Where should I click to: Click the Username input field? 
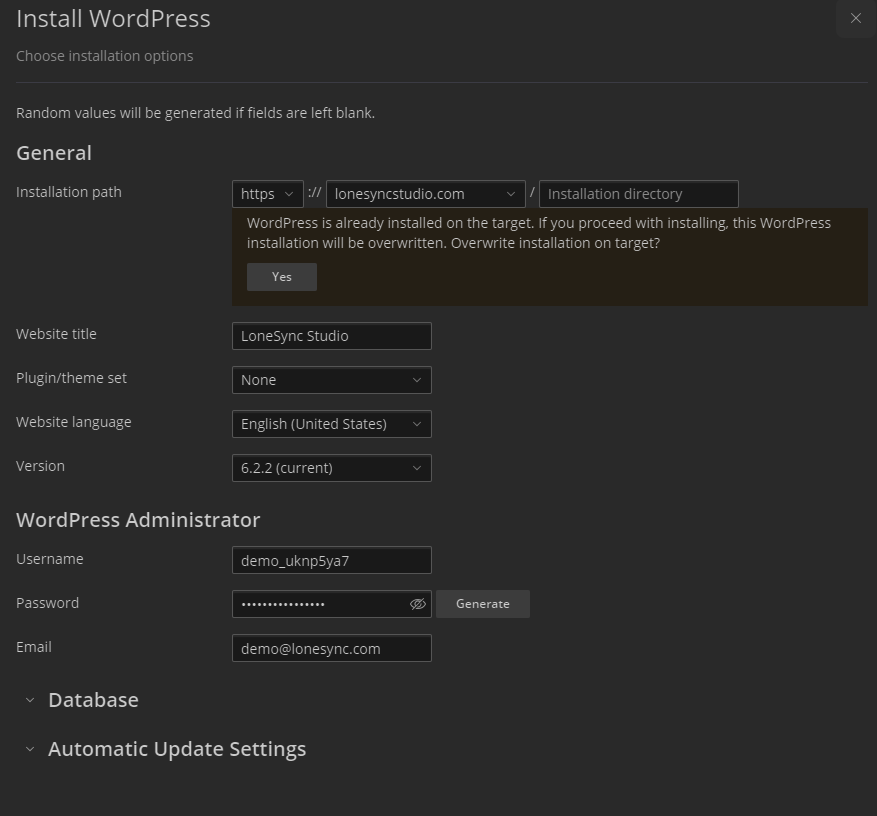click(331, 560)
